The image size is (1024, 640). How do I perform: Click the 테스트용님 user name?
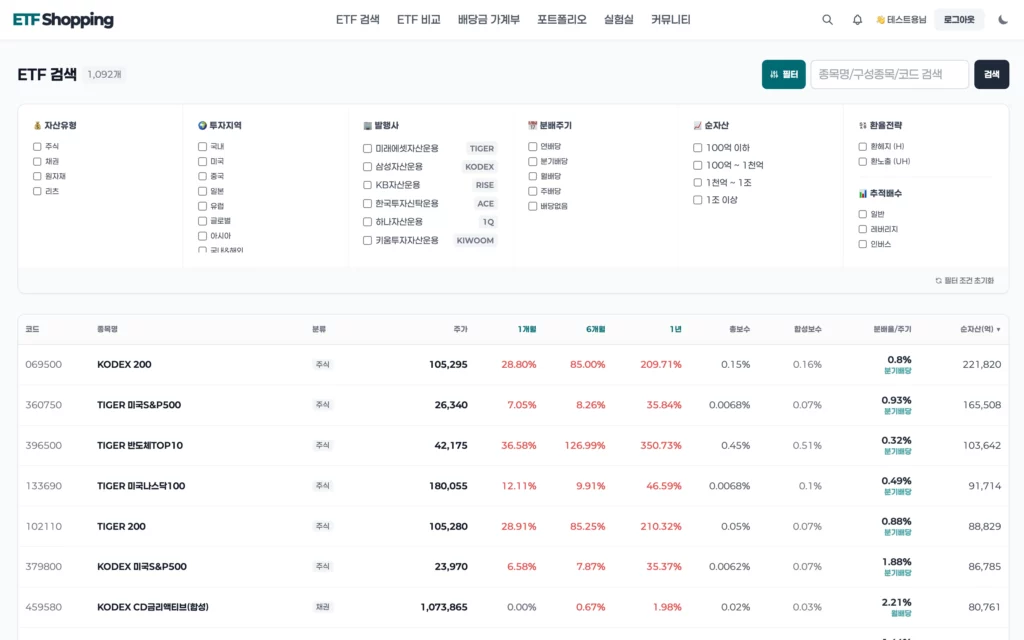tap(906, 20)
